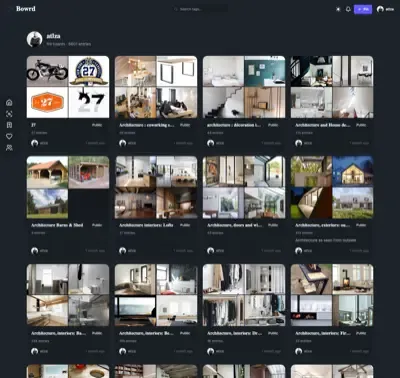400x378 pixels.
Task: Click the Bowrd logo
Action: [x=26, y=9]
